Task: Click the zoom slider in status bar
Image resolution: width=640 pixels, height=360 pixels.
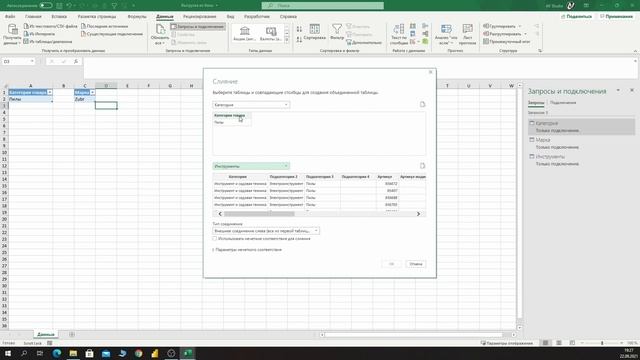Action: coord(602,343)
